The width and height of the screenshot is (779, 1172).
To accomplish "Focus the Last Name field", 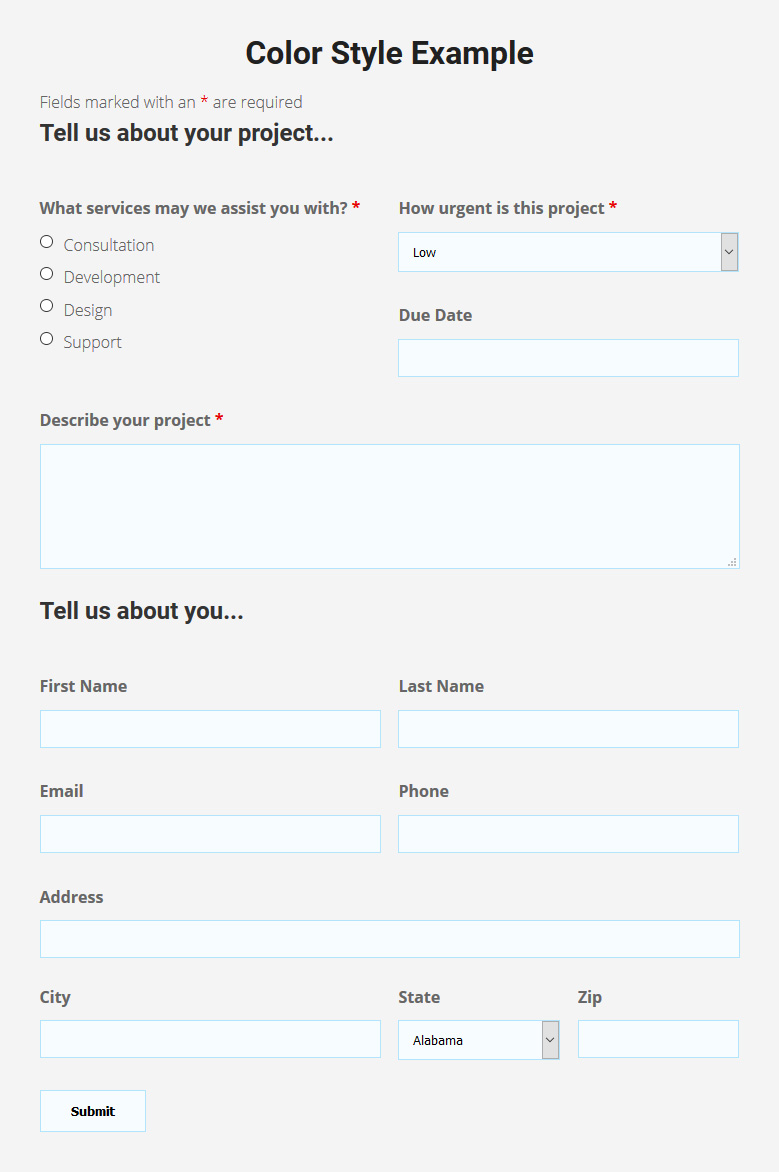I will [568, 729].
